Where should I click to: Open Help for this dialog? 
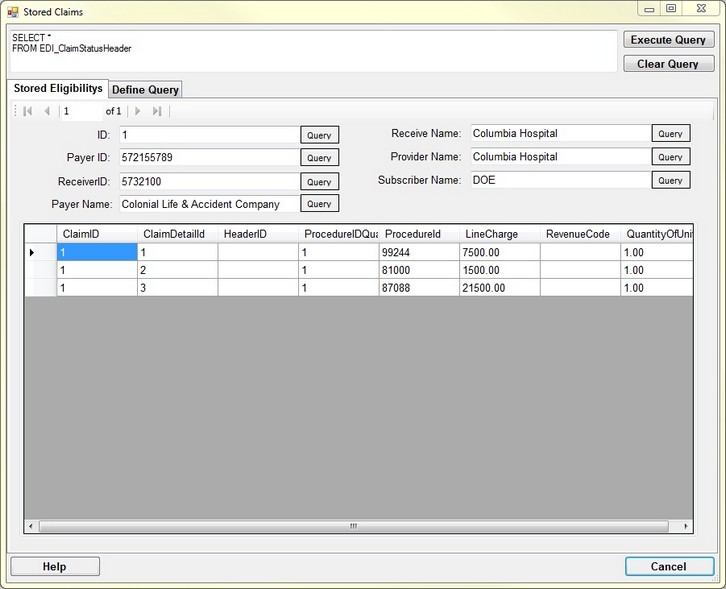[x=55, y=566]
